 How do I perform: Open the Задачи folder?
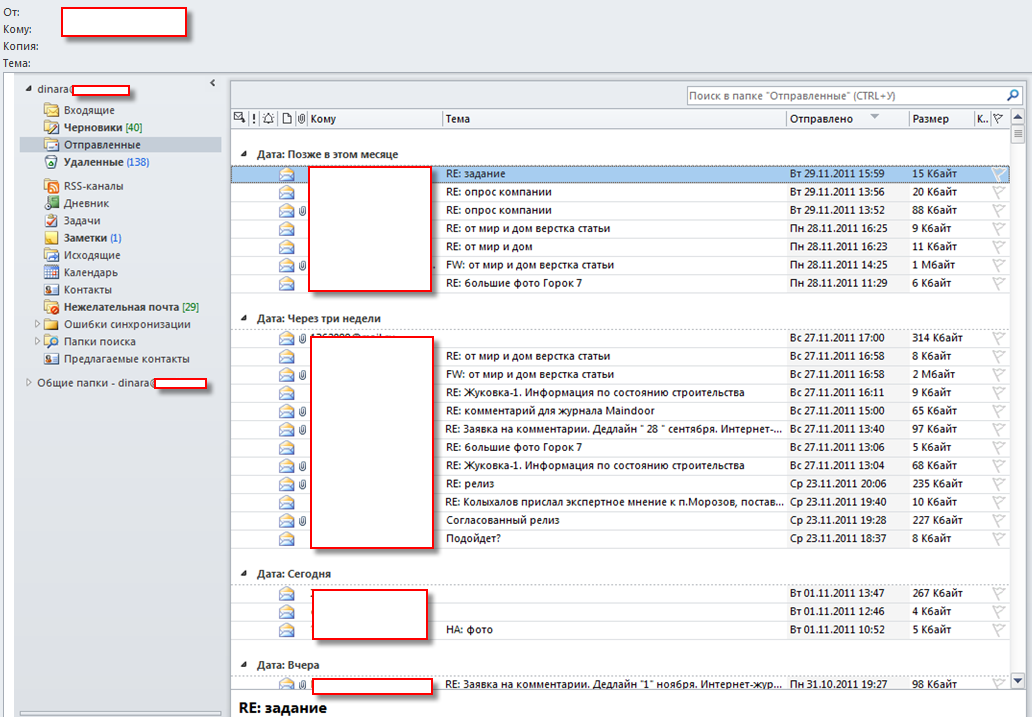click(82, 221)
